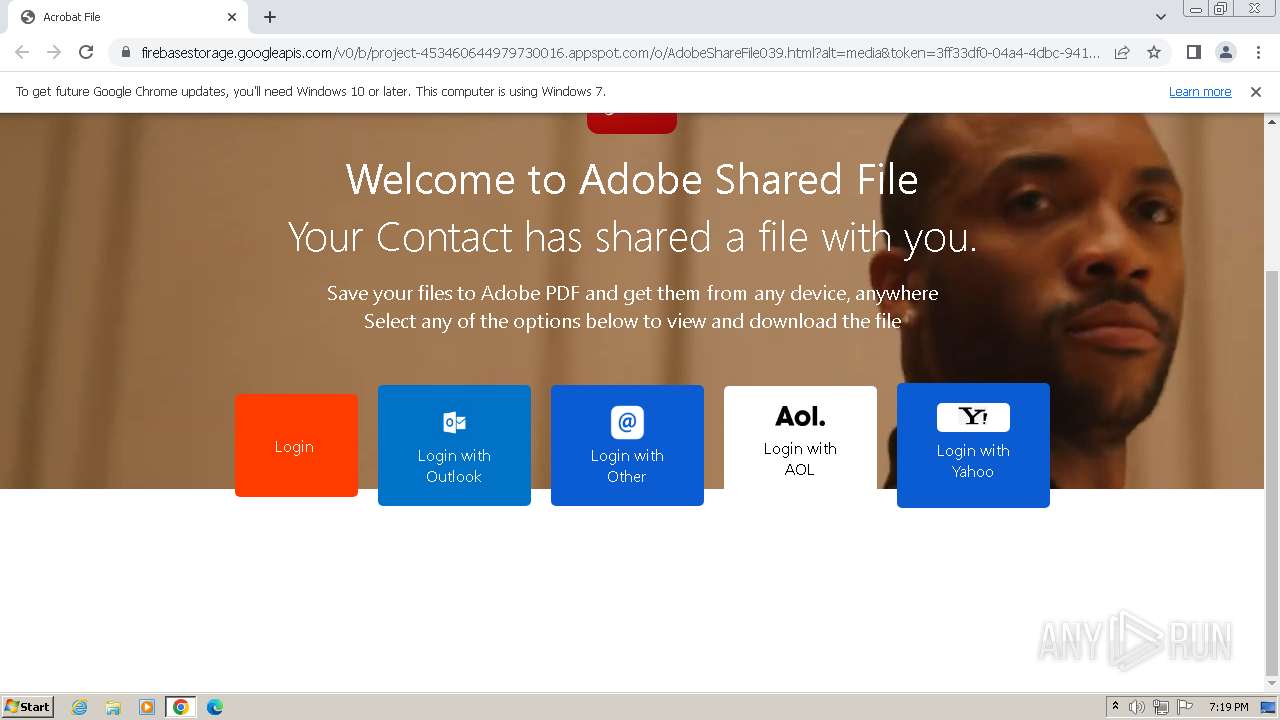Reload the page
This screenshot has width=1280, height=720.
(x=86, y=52)
